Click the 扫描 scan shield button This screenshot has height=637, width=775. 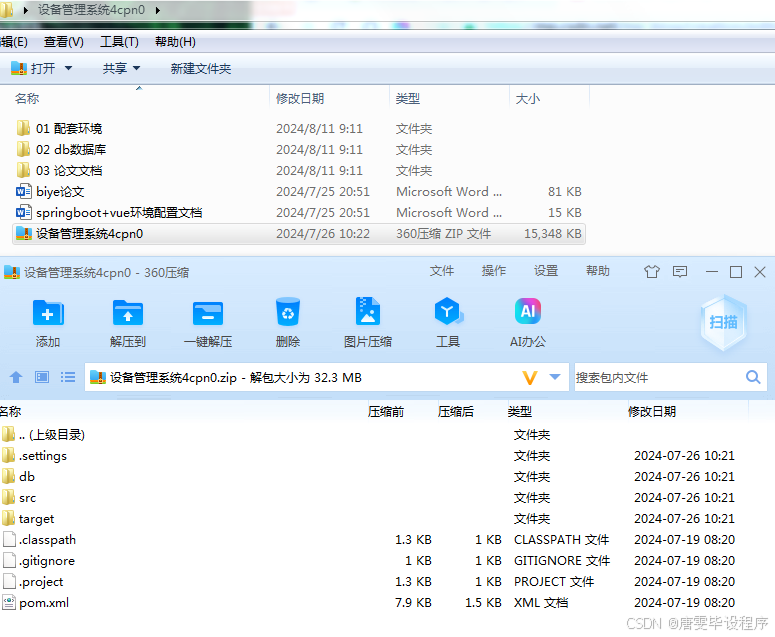click(x=724, y=323)
